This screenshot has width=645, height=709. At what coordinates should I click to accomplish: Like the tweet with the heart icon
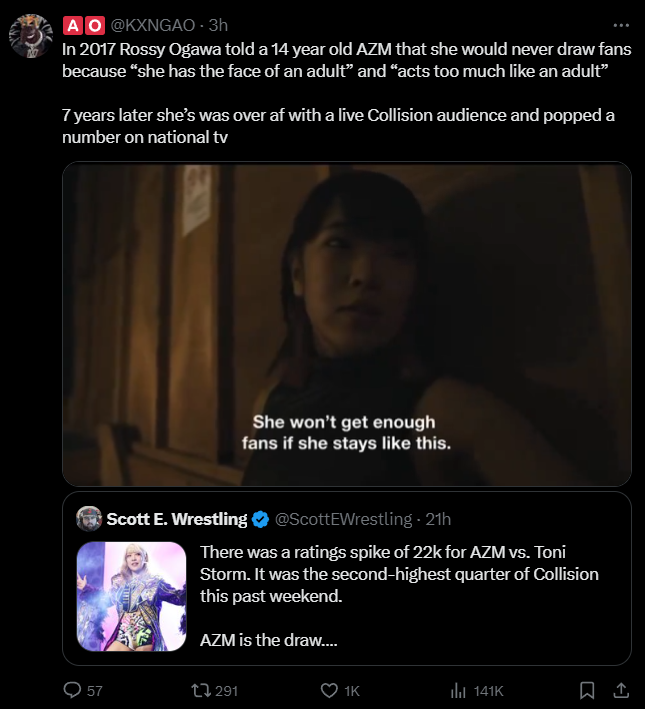tap(329, 690)
